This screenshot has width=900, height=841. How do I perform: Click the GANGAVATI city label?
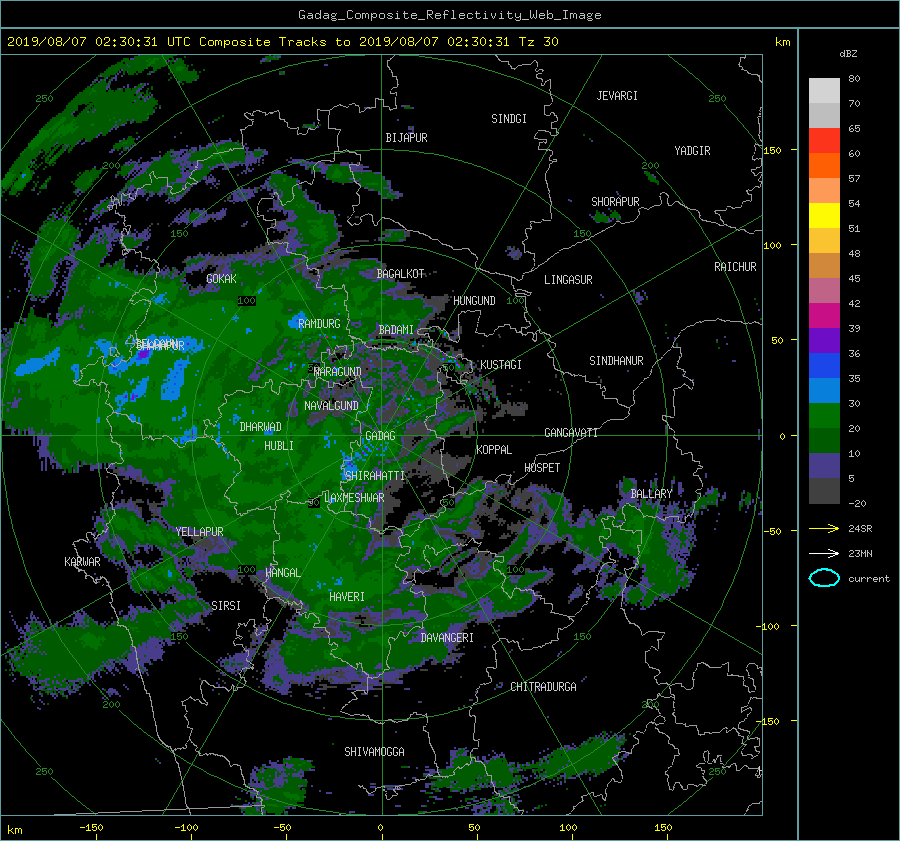coord(571,433)
